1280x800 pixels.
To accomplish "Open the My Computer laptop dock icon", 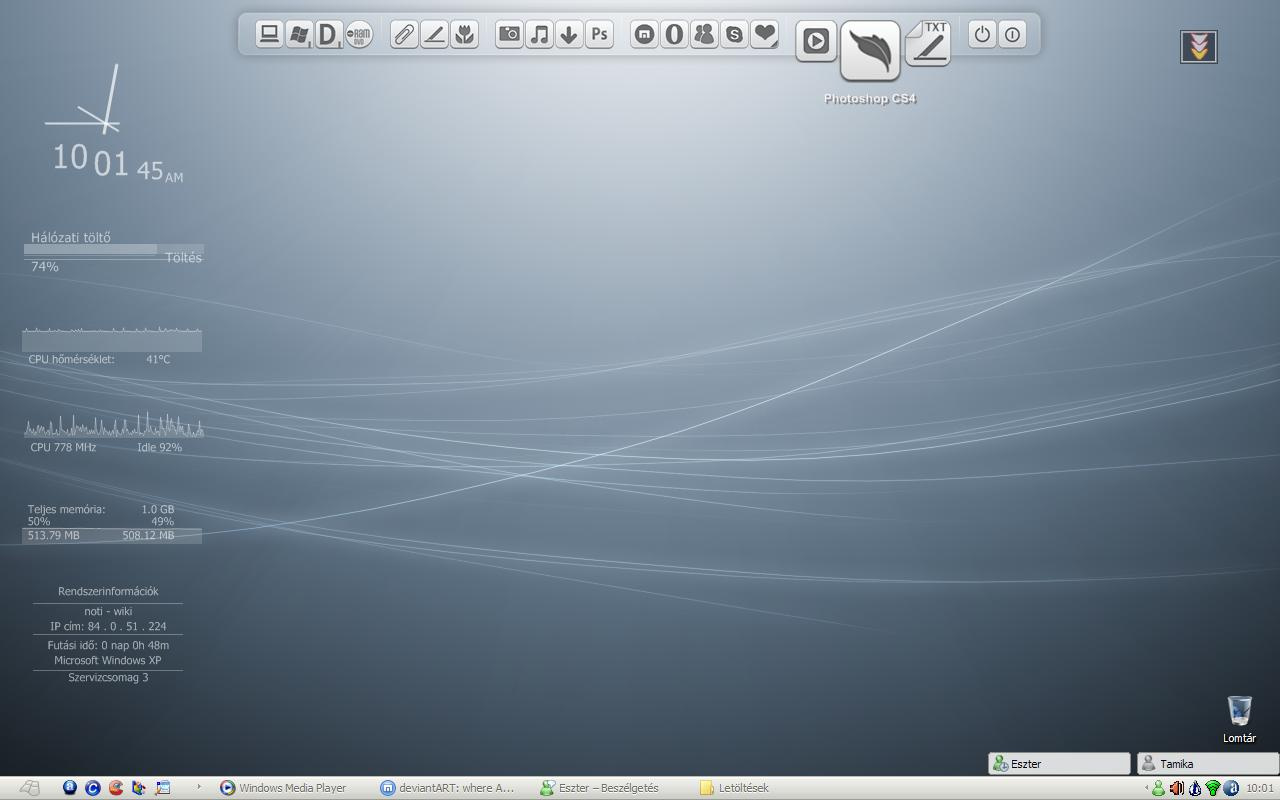I will tap(269, 35).
